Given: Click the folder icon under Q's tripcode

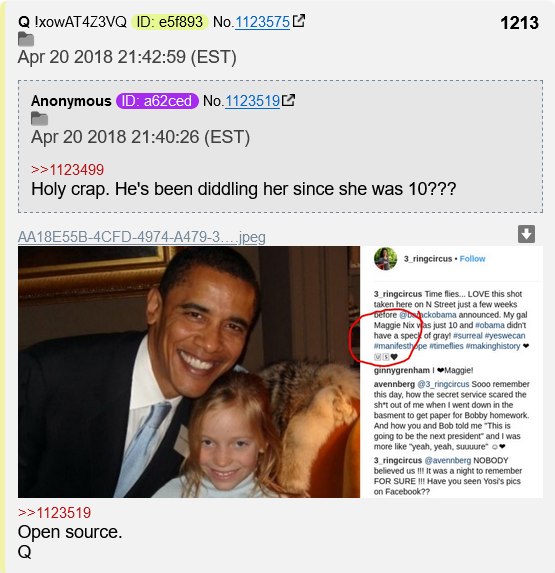Looking at the screenshot, I should click(26, 39).
